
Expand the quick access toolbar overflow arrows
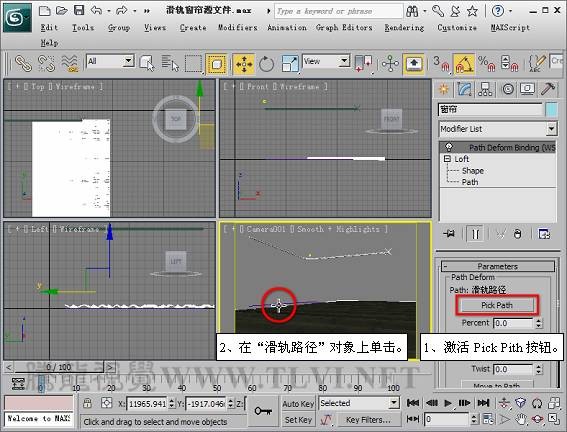147,11
